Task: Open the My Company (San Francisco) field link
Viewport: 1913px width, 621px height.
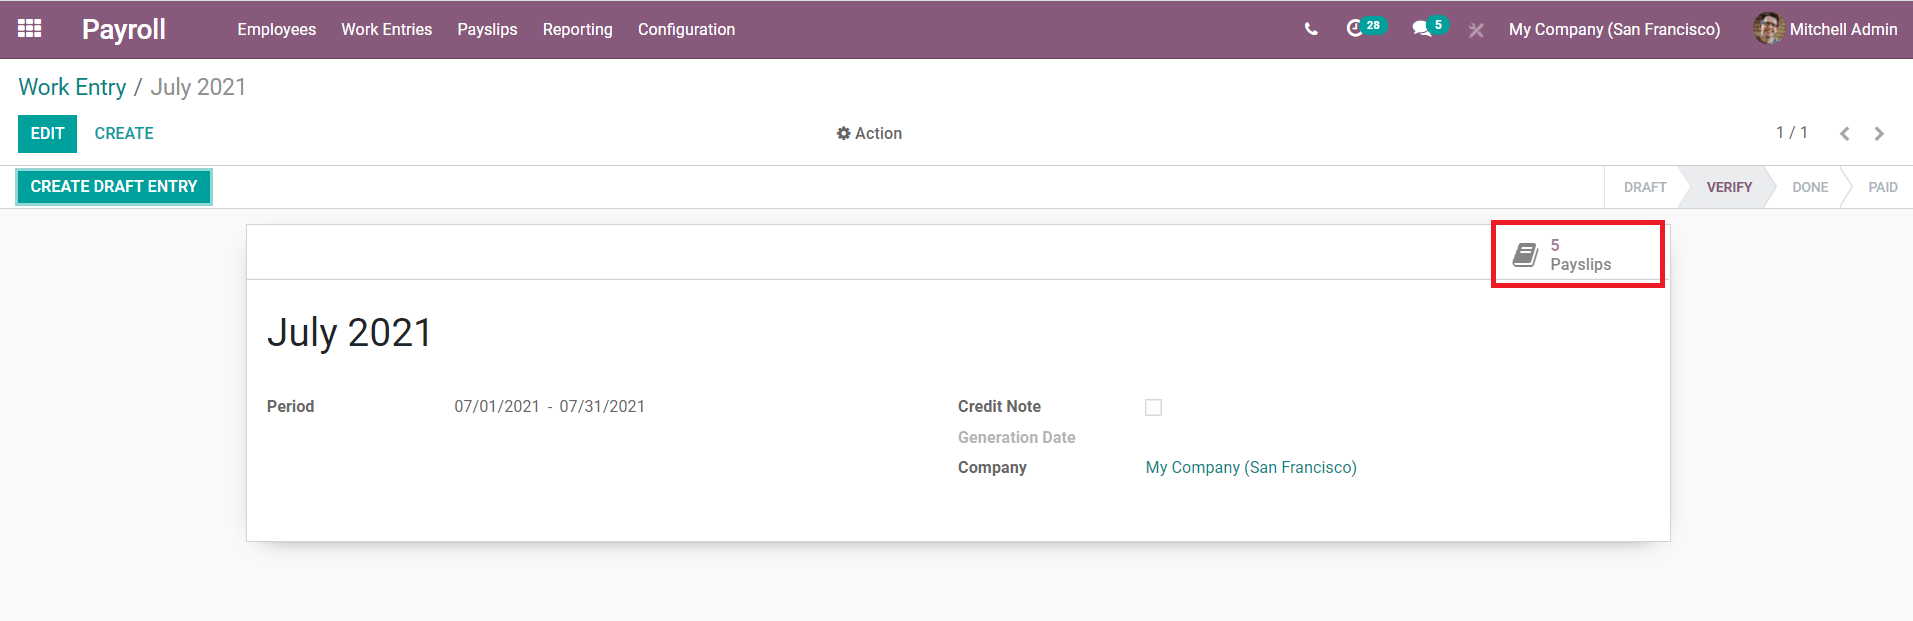Action: [1250, 468]
